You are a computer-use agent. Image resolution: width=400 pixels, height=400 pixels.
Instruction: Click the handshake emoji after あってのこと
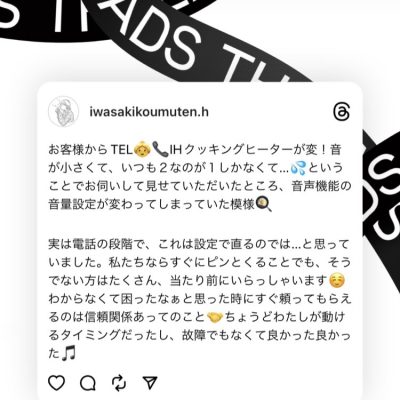[x=215, y=317]
